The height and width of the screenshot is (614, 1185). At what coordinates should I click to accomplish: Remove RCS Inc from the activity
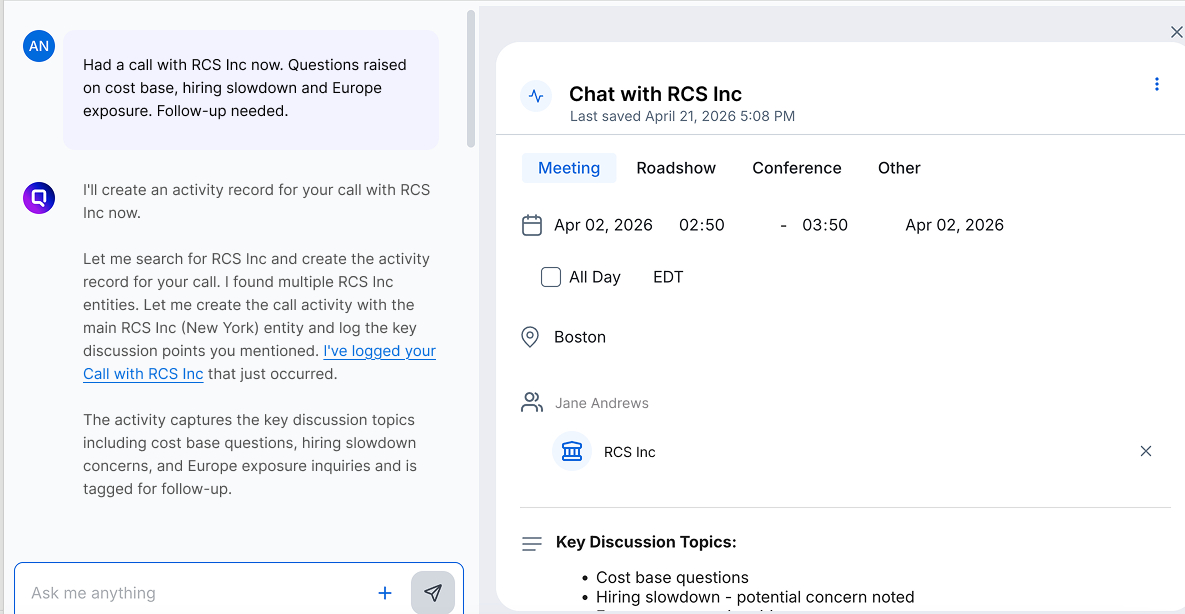pos(1146,451)
